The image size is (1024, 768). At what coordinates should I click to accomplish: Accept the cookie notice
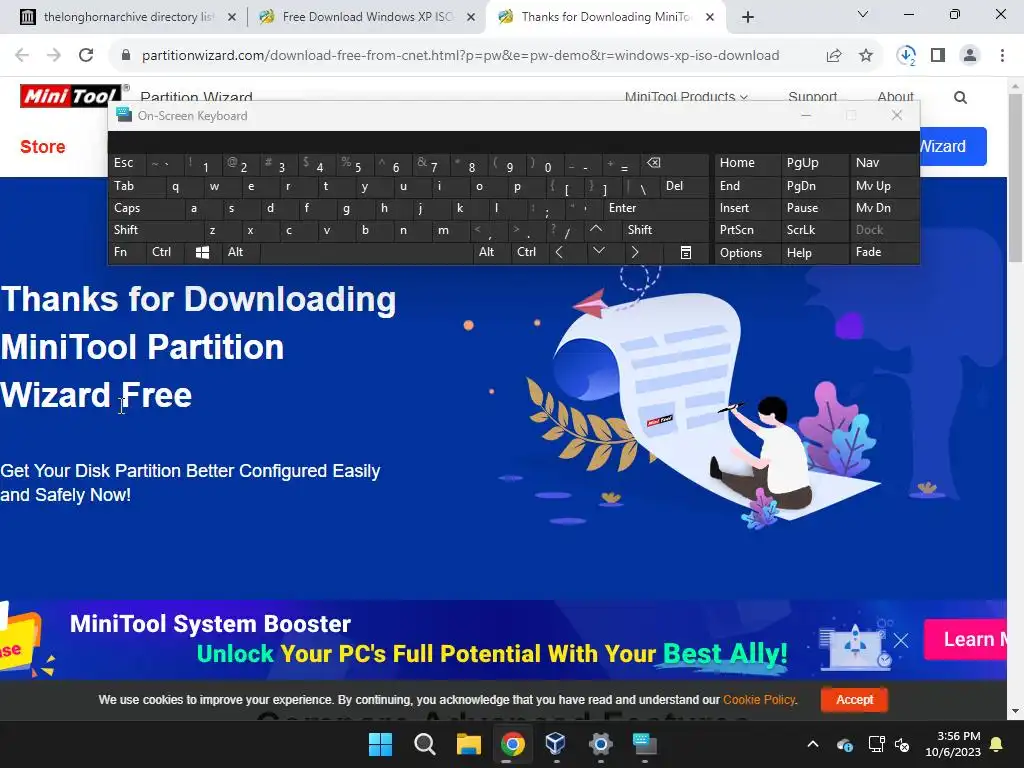pos(854,699)
